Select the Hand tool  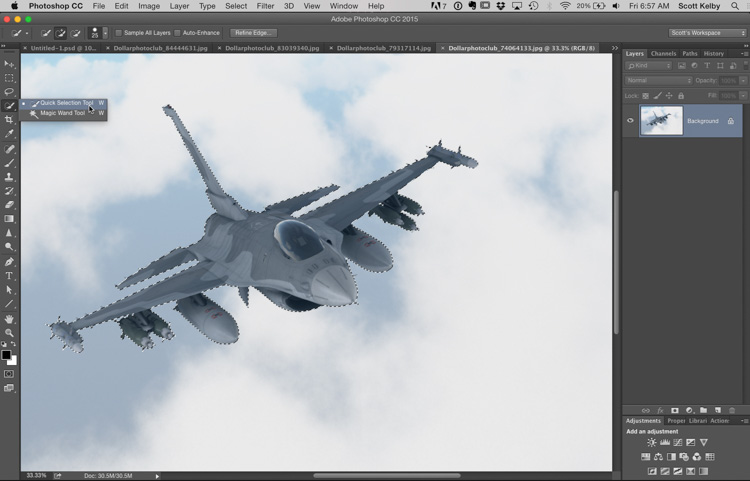(x=10, y=318)
